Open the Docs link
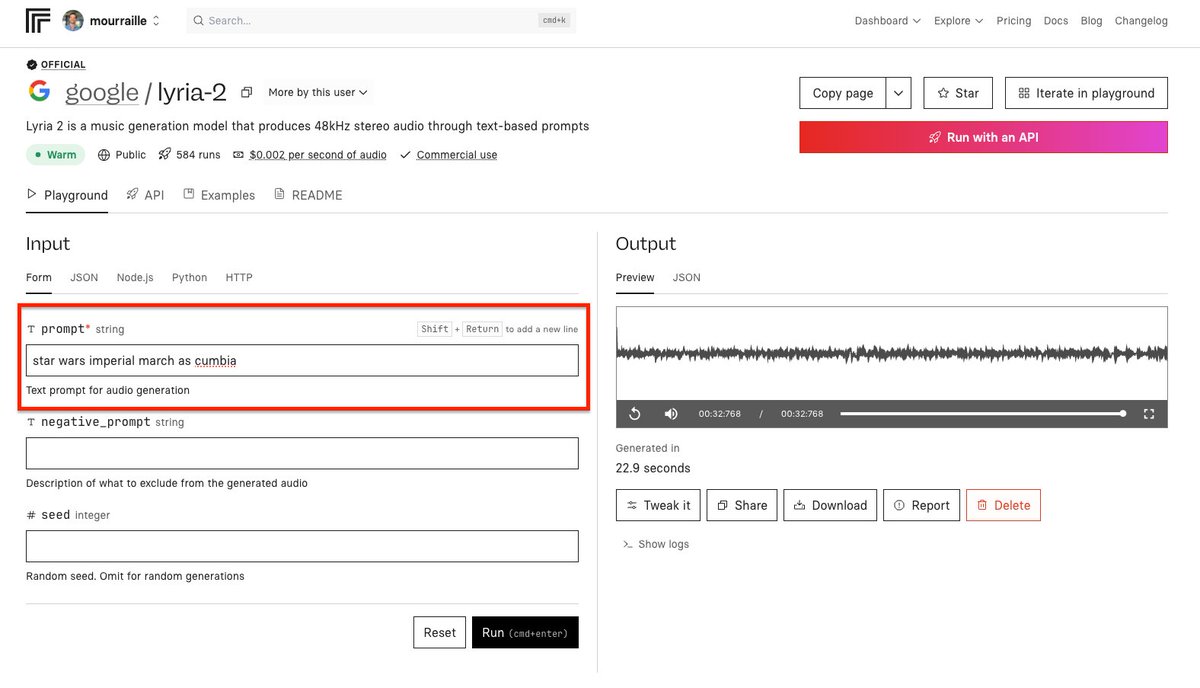The height and width of the screenshot is (688, 1200). 1056,20
